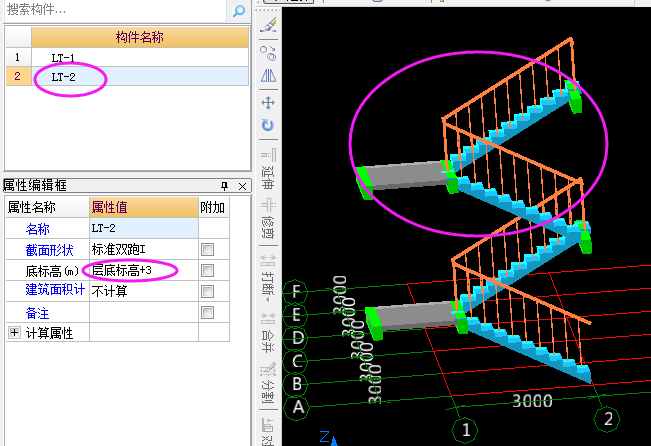Close the 属性编辑框 panel
This screenshot has height=446, width=651.
point(242,186)
